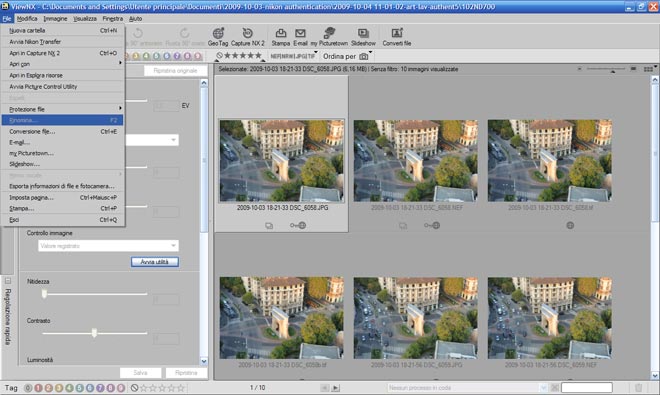Select Rinomina... in the File menu
The height and width of the screenshot is (395, 660).
click(x=62, y=120)
